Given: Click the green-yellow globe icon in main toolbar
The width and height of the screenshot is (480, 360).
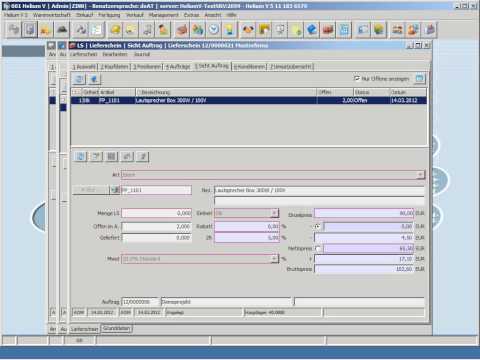Looking at the screenshot, I should coord(379,30).
